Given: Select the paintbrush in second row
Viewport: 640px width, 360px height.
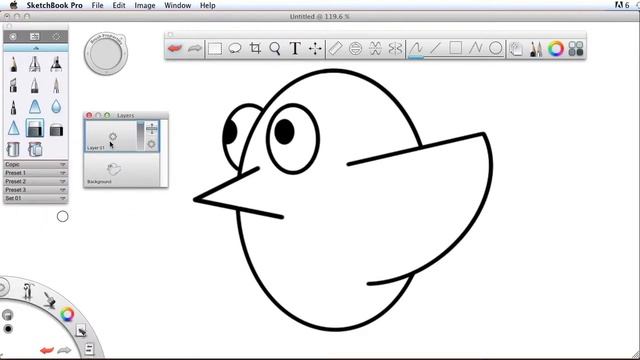Looking at the screenshot, I should [x=35, y=86].
